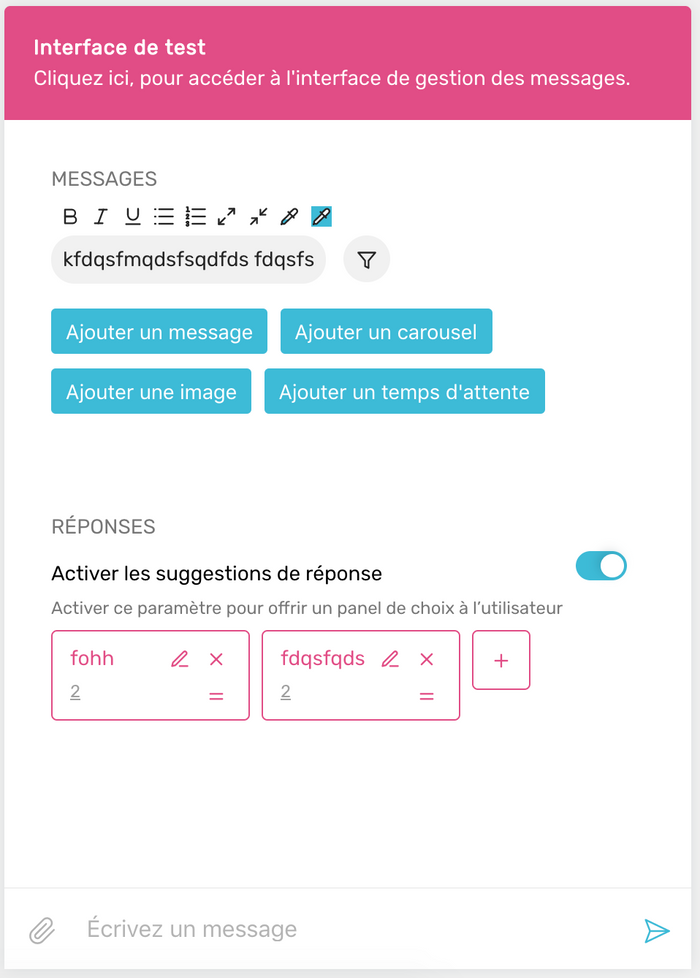The image size is (700, 978).
Task: Insert a bulleted list
Action: [163, 216]
